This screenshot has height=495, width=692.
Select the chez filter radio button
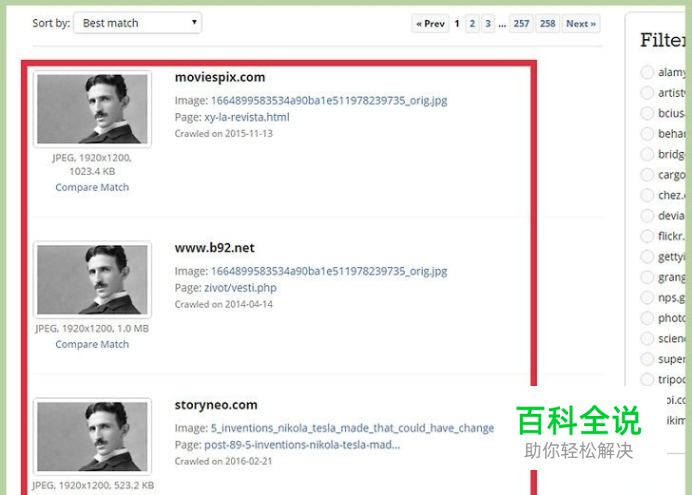(647, 195)
